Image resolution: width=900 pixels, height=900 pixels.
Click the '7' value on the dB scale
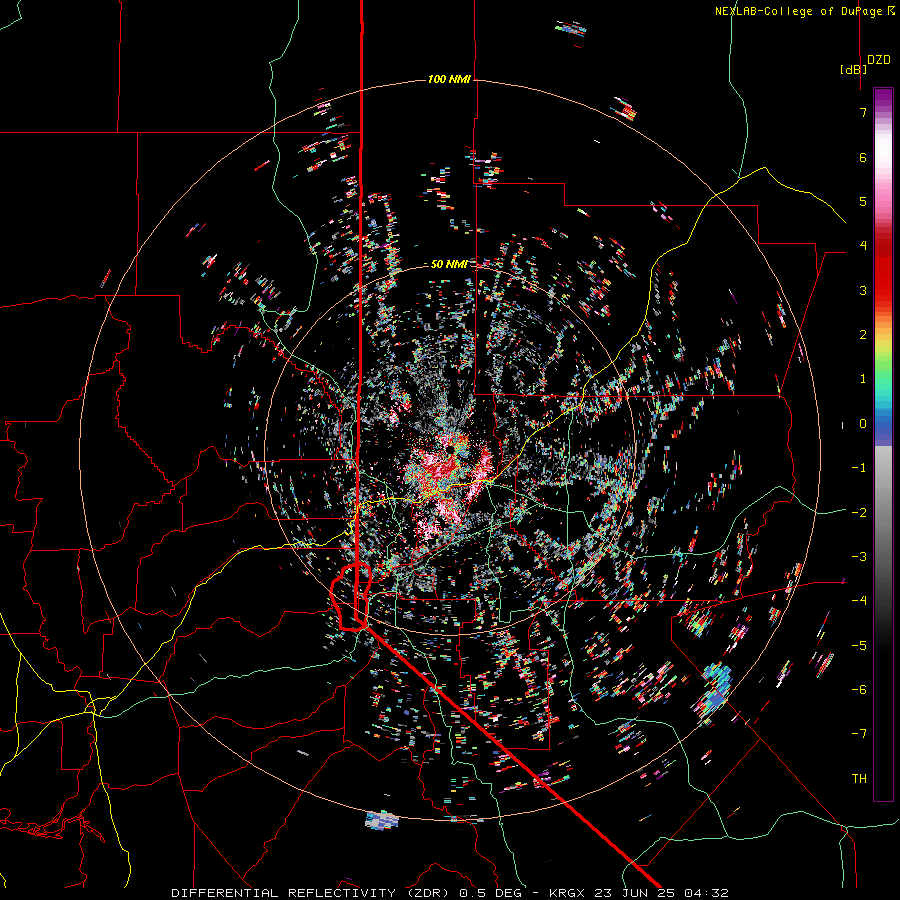pos(863,112)
